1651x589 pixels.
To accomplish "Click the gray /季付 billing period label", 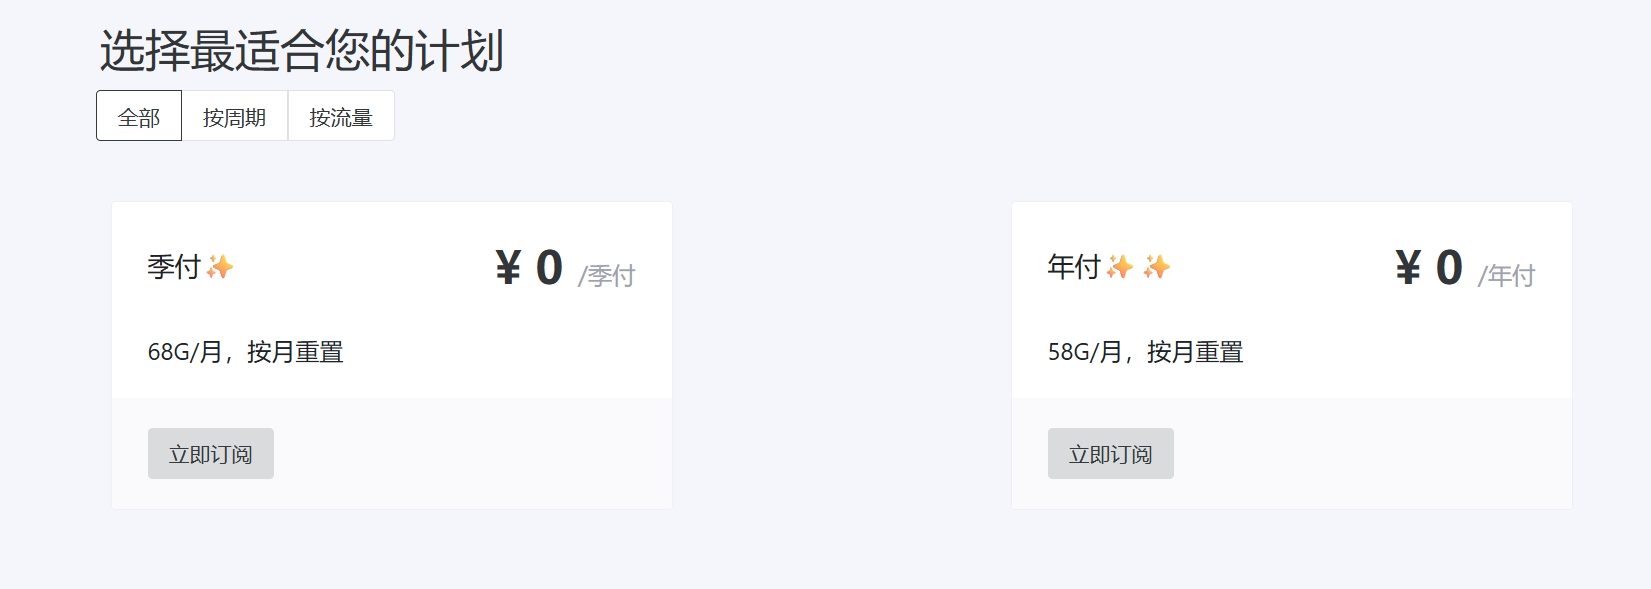I will click(x=606, y=276).
